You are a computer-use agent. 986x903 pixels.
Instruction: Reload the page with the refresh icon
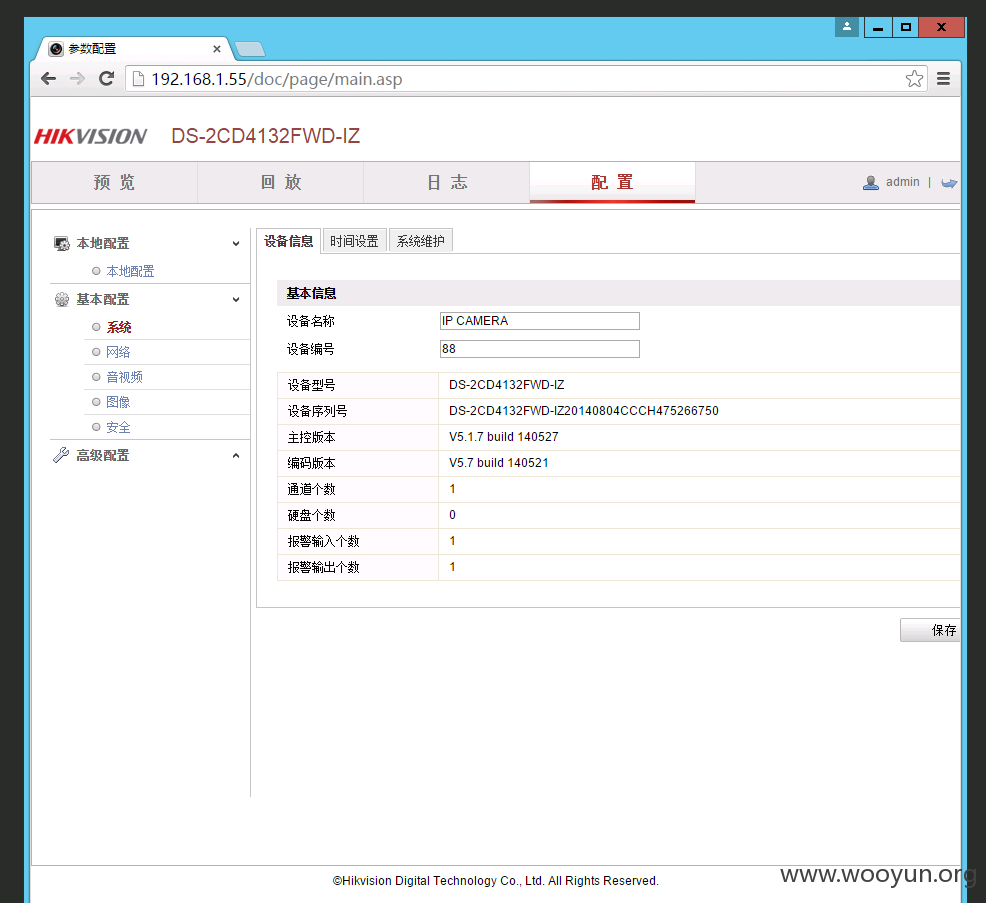106,79
